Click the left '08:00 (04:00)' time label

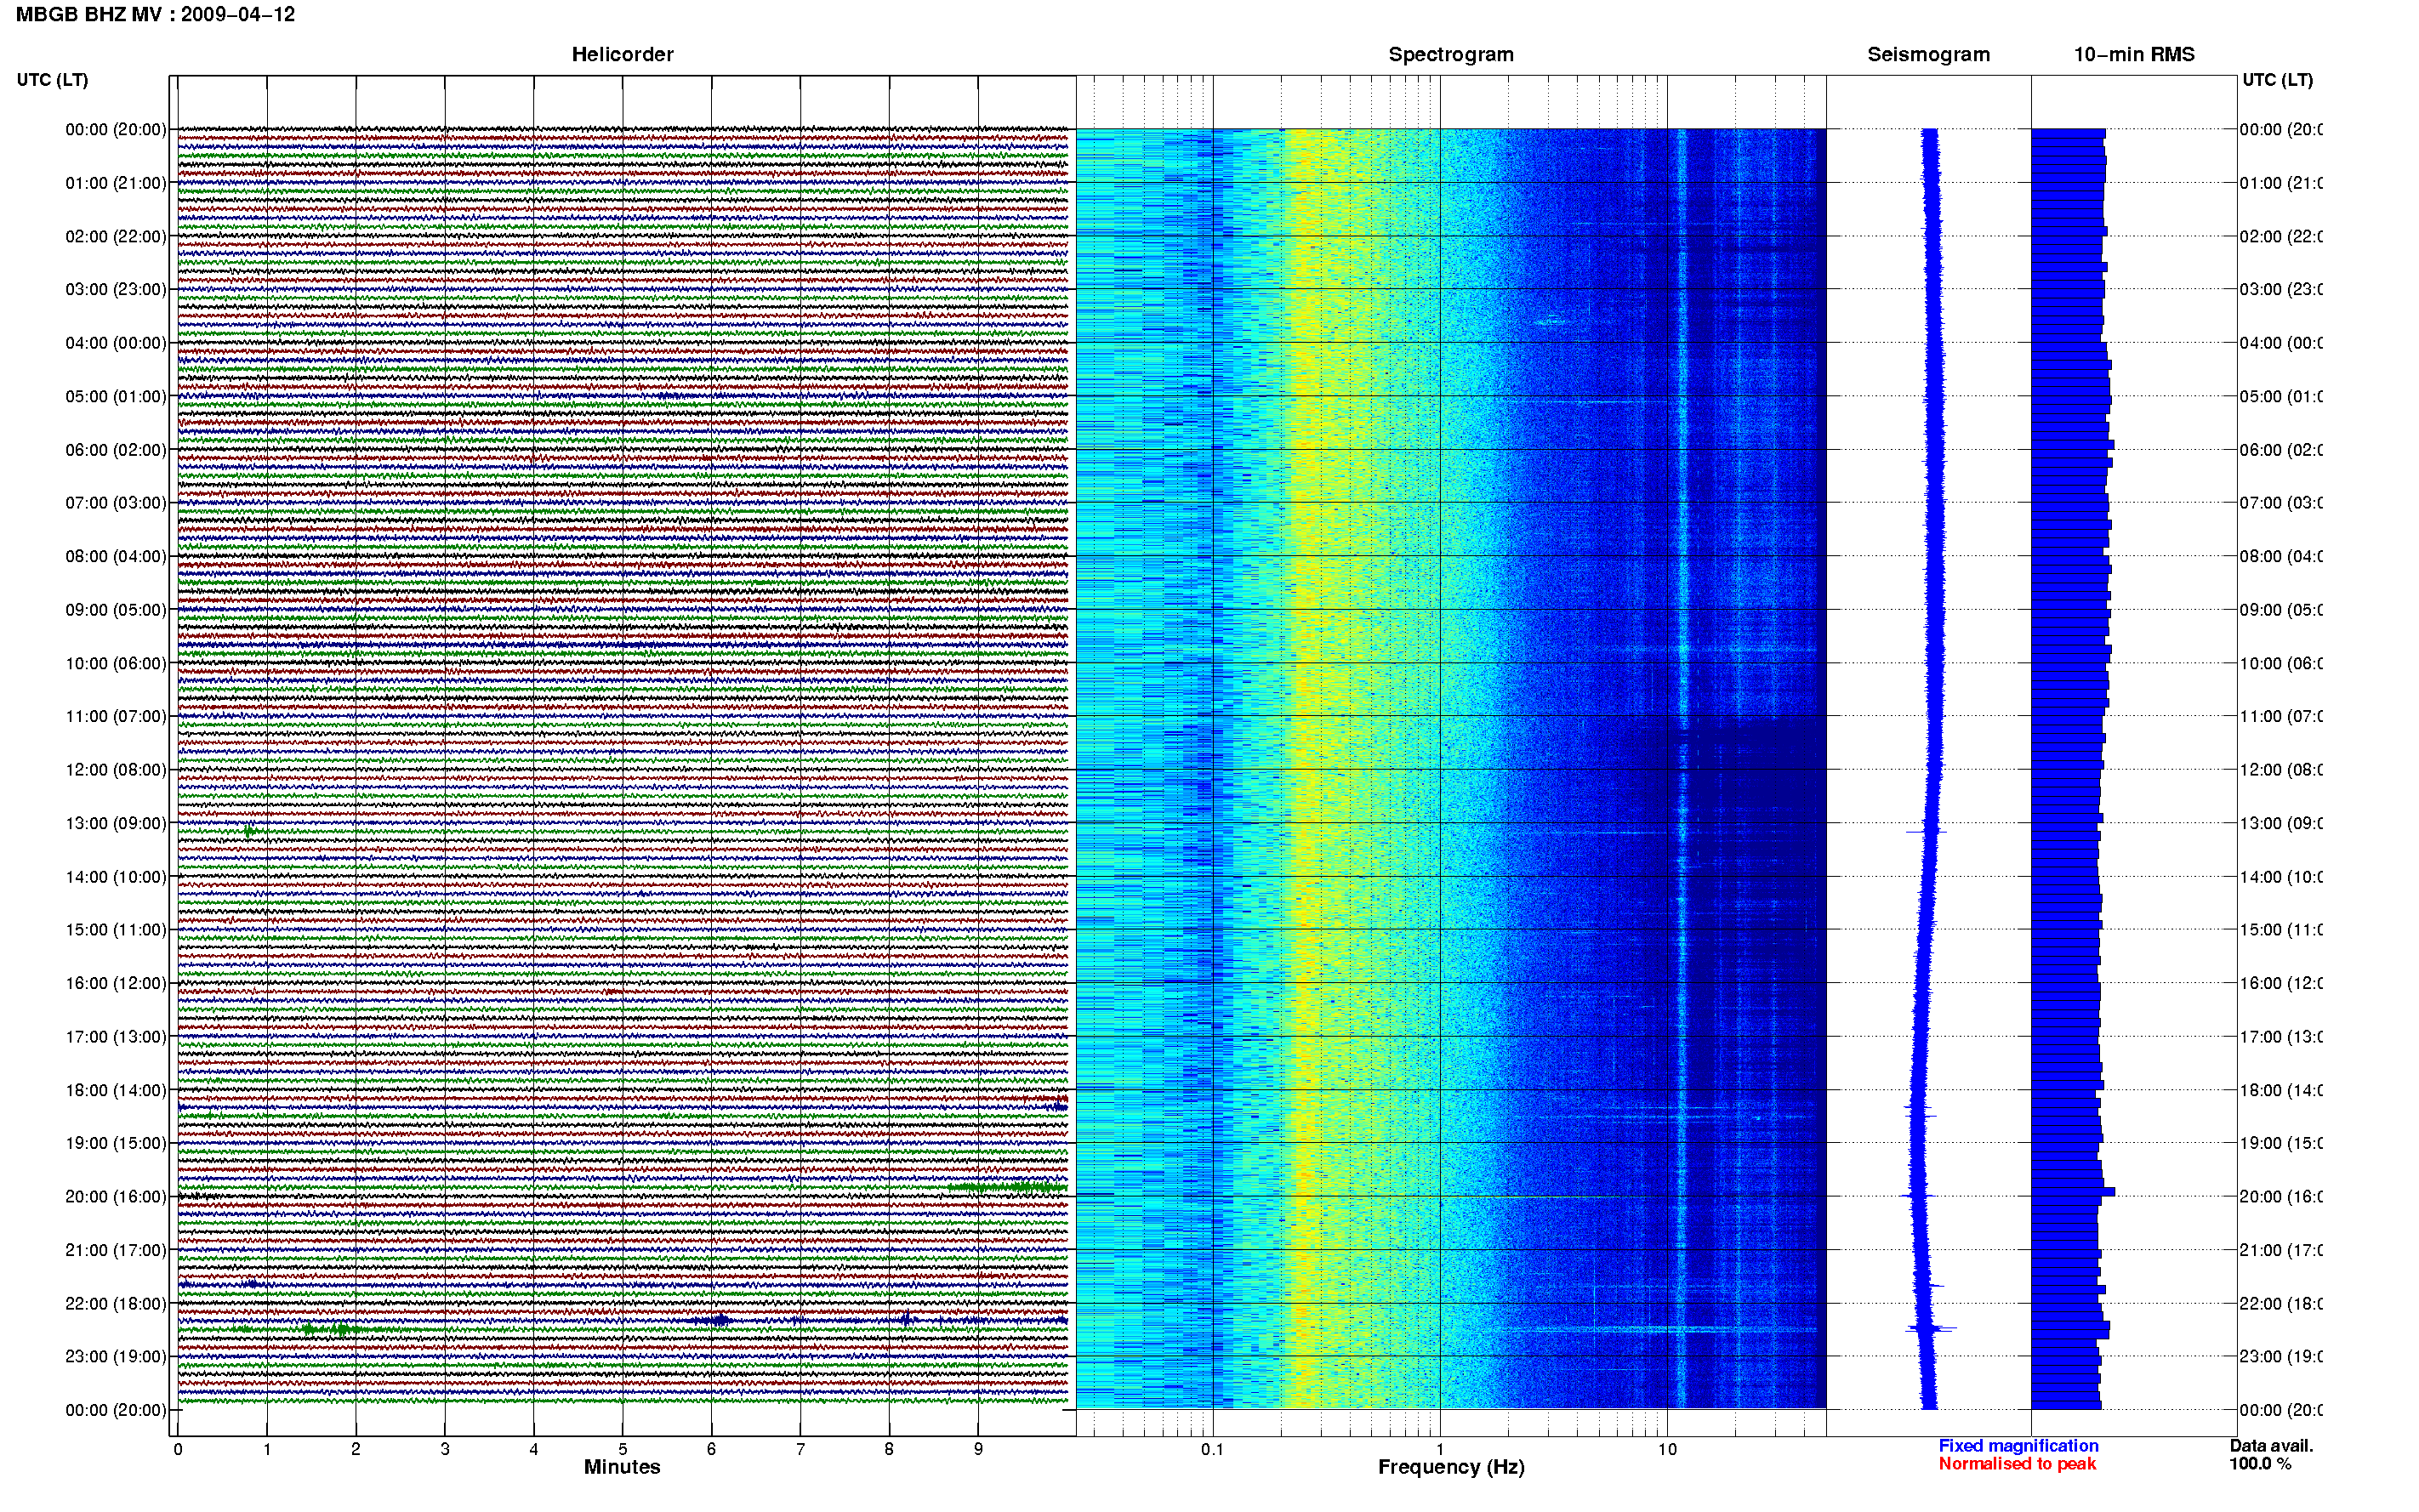coord(116,556)
